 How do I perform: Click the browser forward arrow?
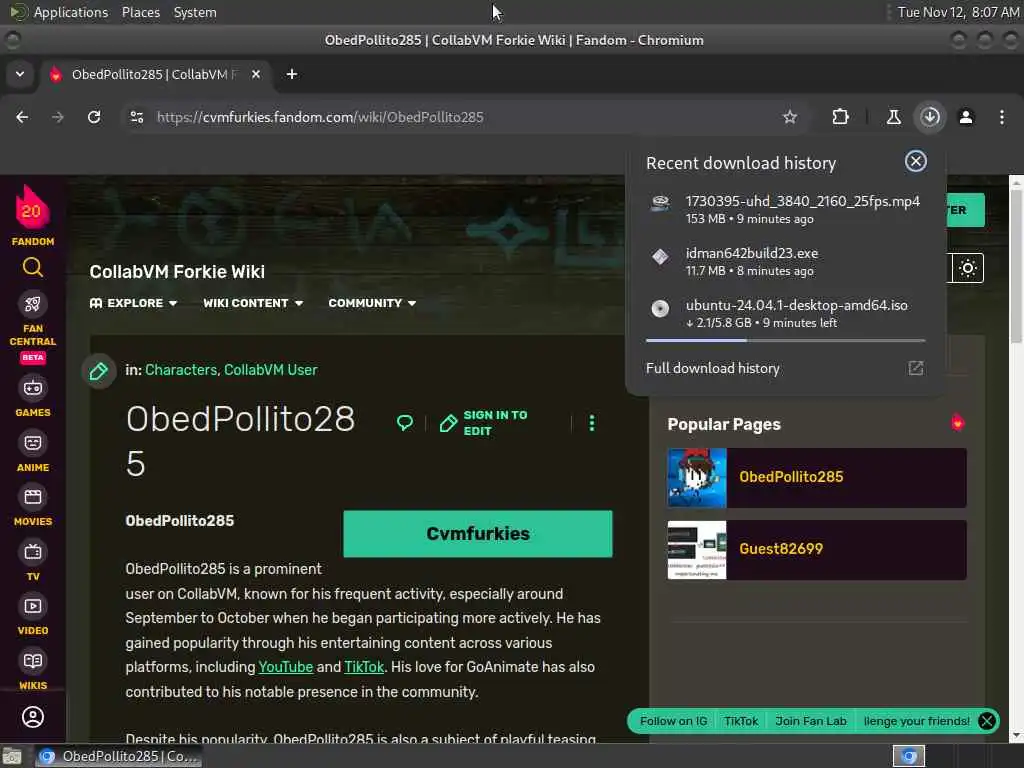58,117
